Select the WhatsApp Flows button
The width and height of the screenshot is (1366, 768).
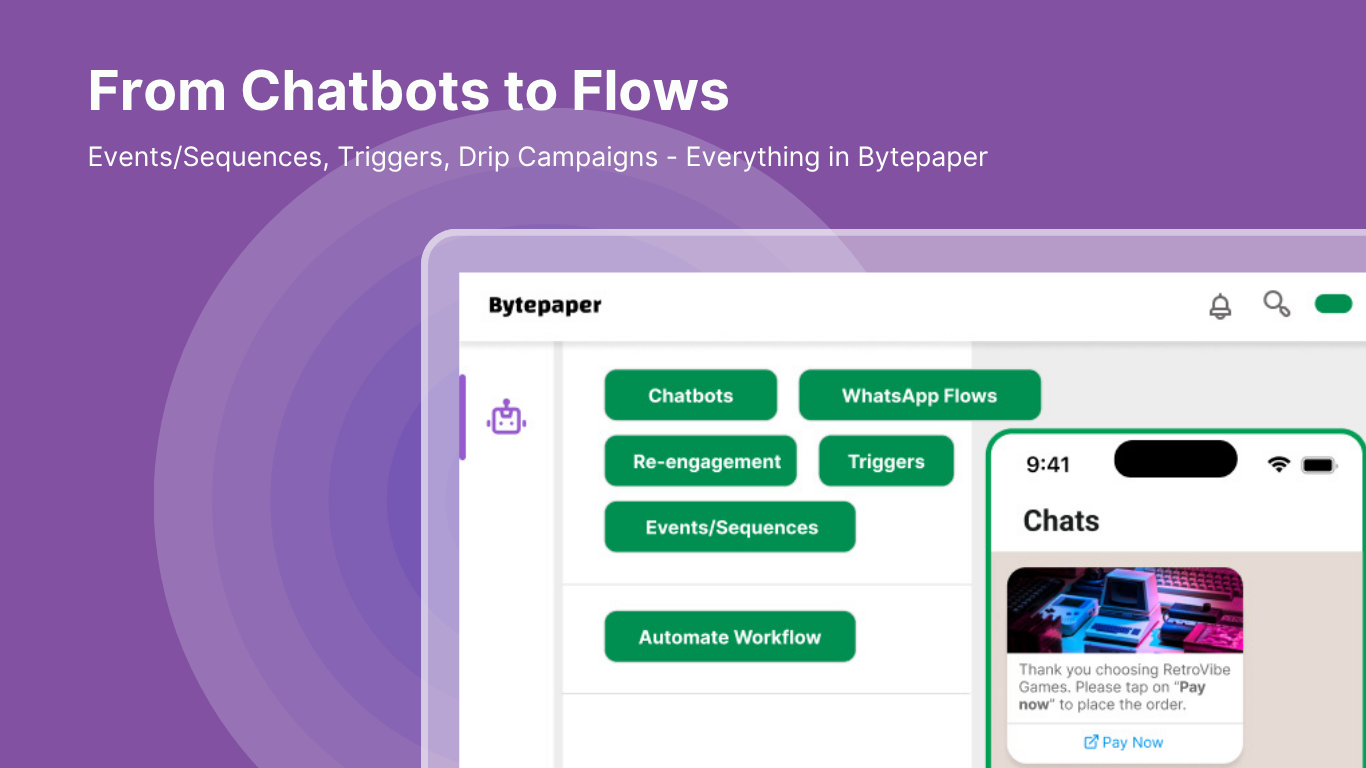pos(920,395)
